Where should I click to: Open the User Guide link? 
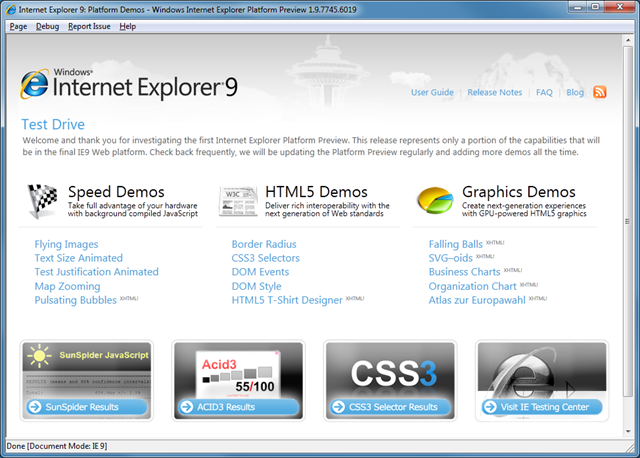[x=432, y=92]
